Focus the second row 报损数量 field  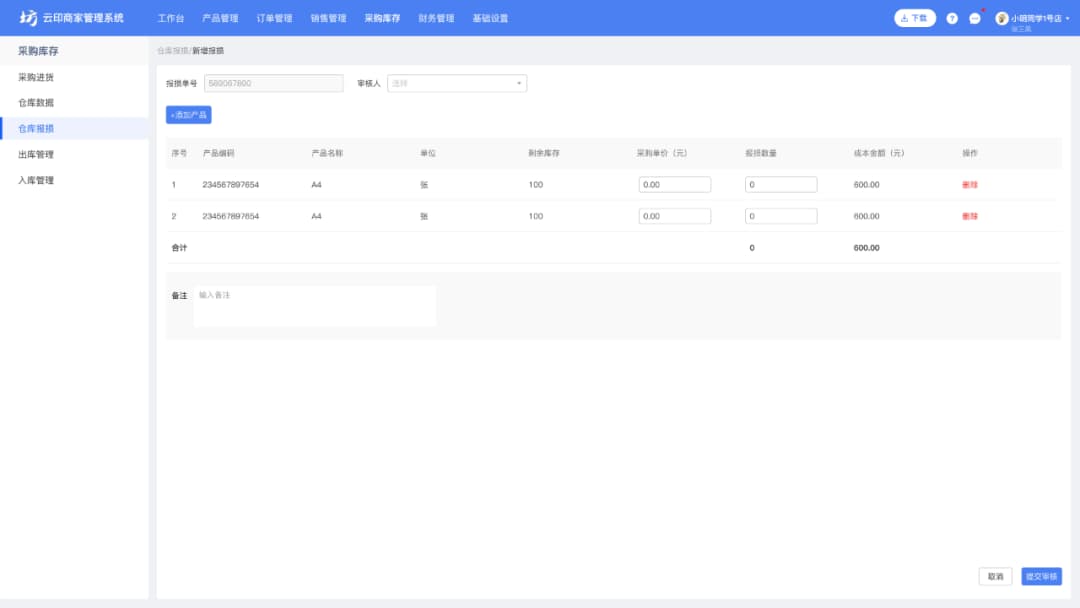pyautogui.click(x=781, y=216)
